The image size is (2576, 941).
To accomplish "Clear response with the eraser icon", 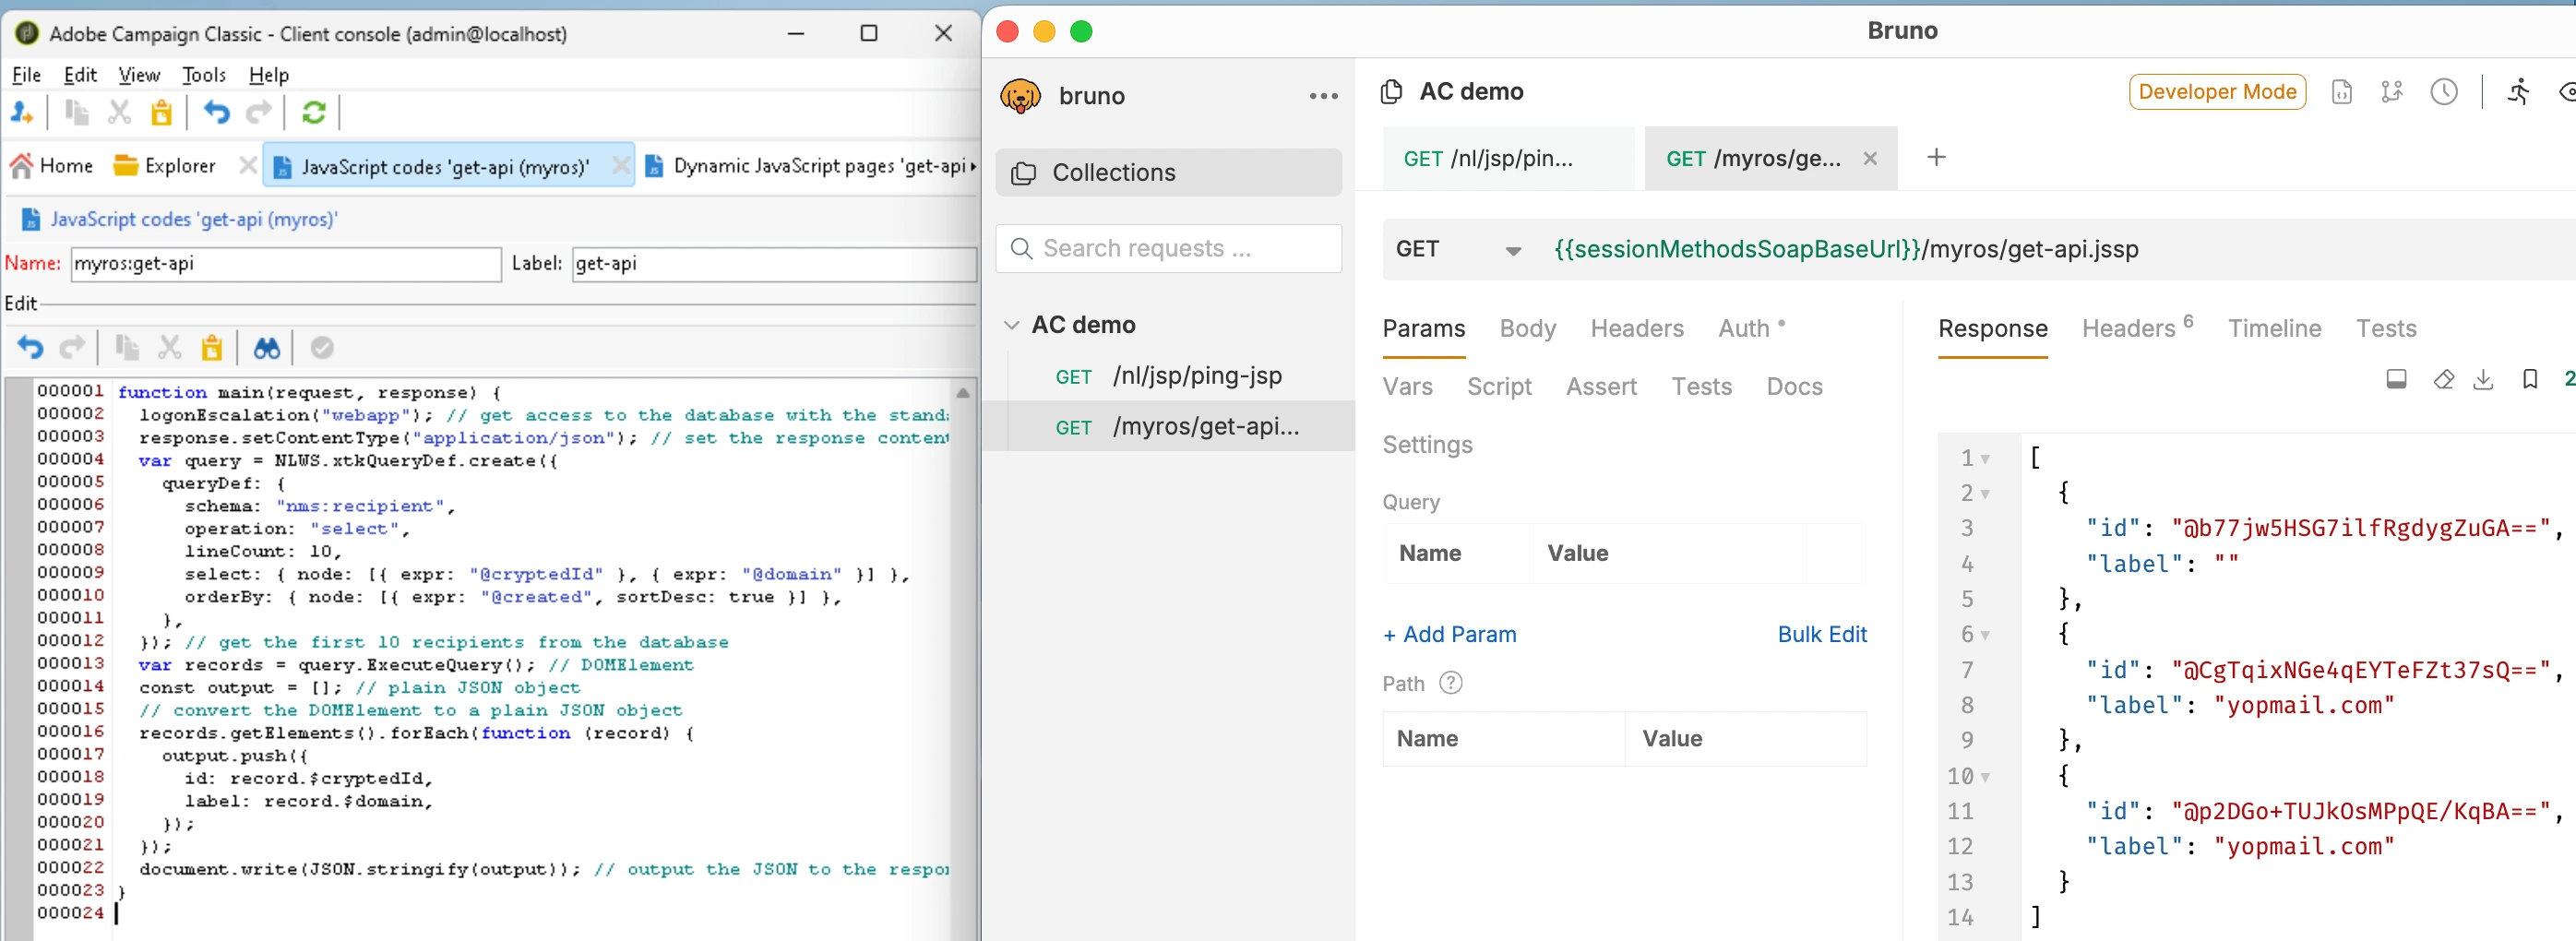I will (x=2443, y=379).
